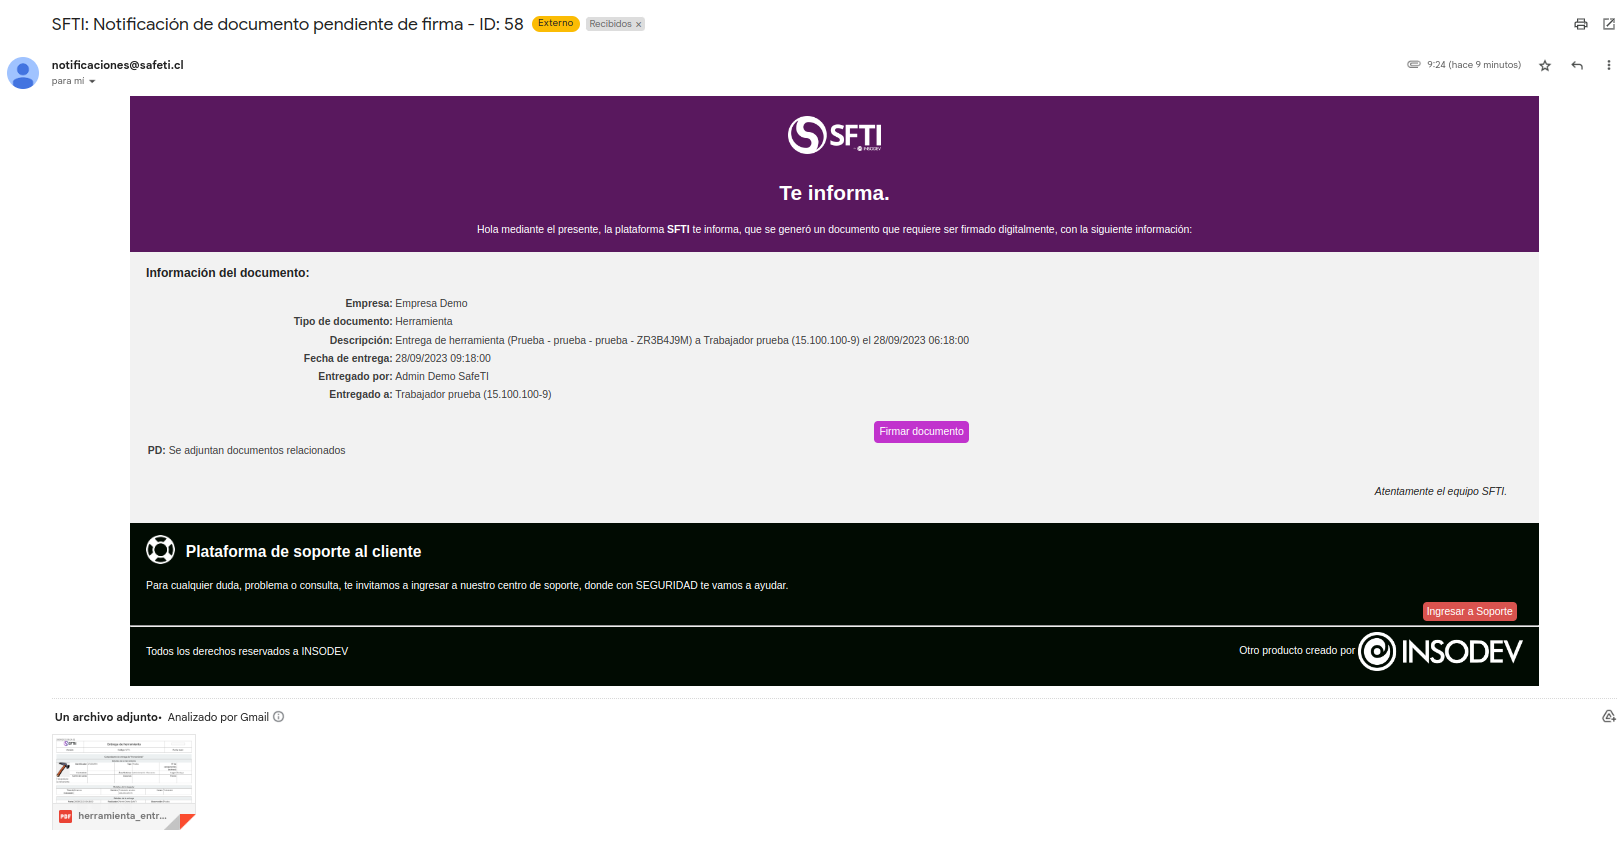Viewport: 1619px width, 846px height.
Task: Click sender address notificaciones@safeti.cl
Action: pyautogui.click(x=118, y=65)
